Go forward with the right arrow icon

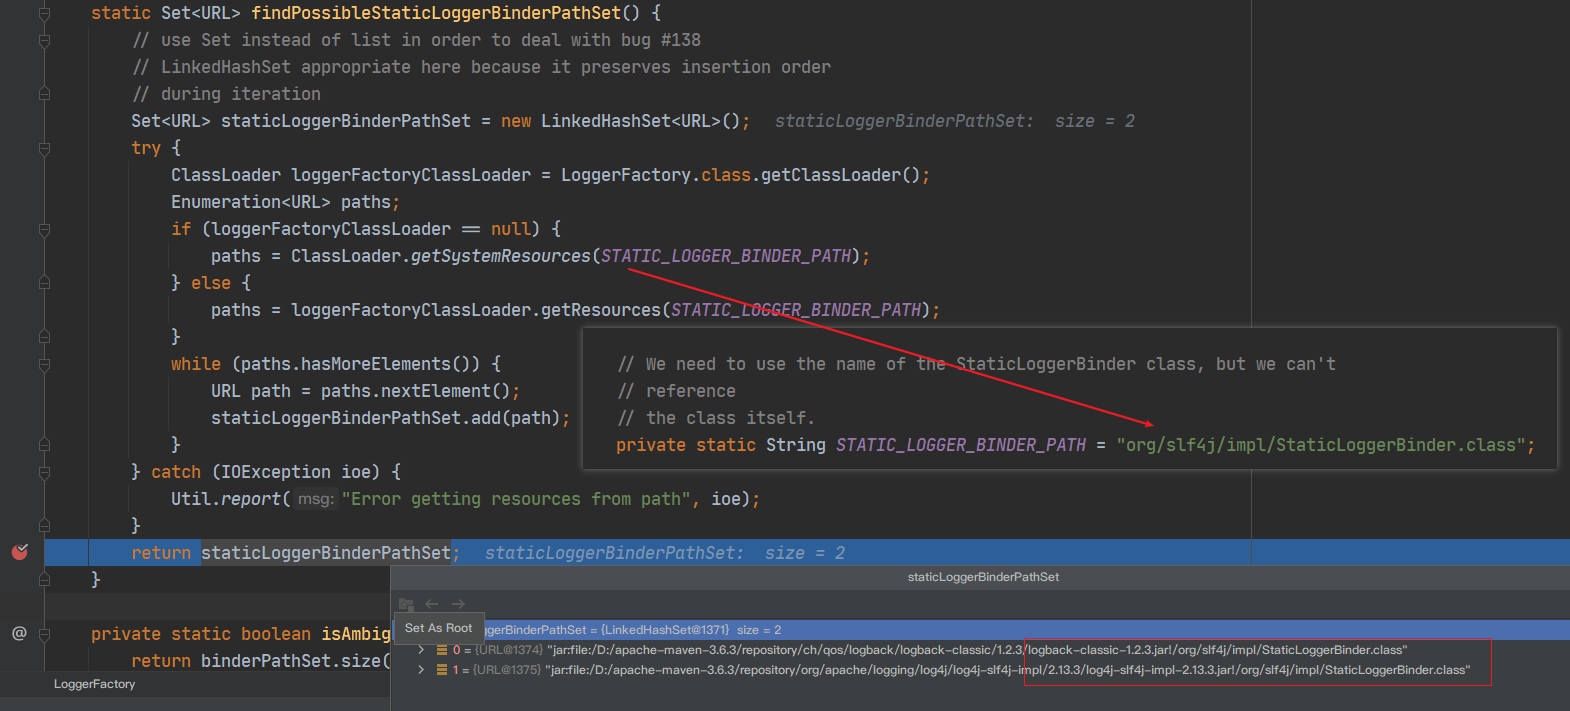(x=458, y=604)
